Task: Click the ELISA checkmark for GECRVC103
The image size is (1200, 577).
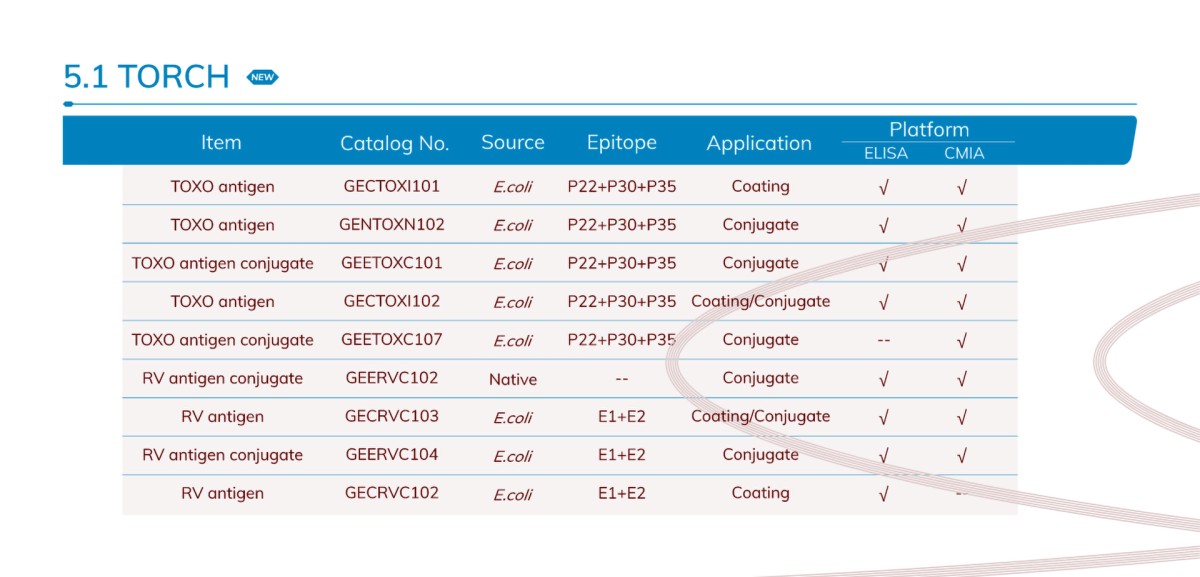Action: (883, 417)
